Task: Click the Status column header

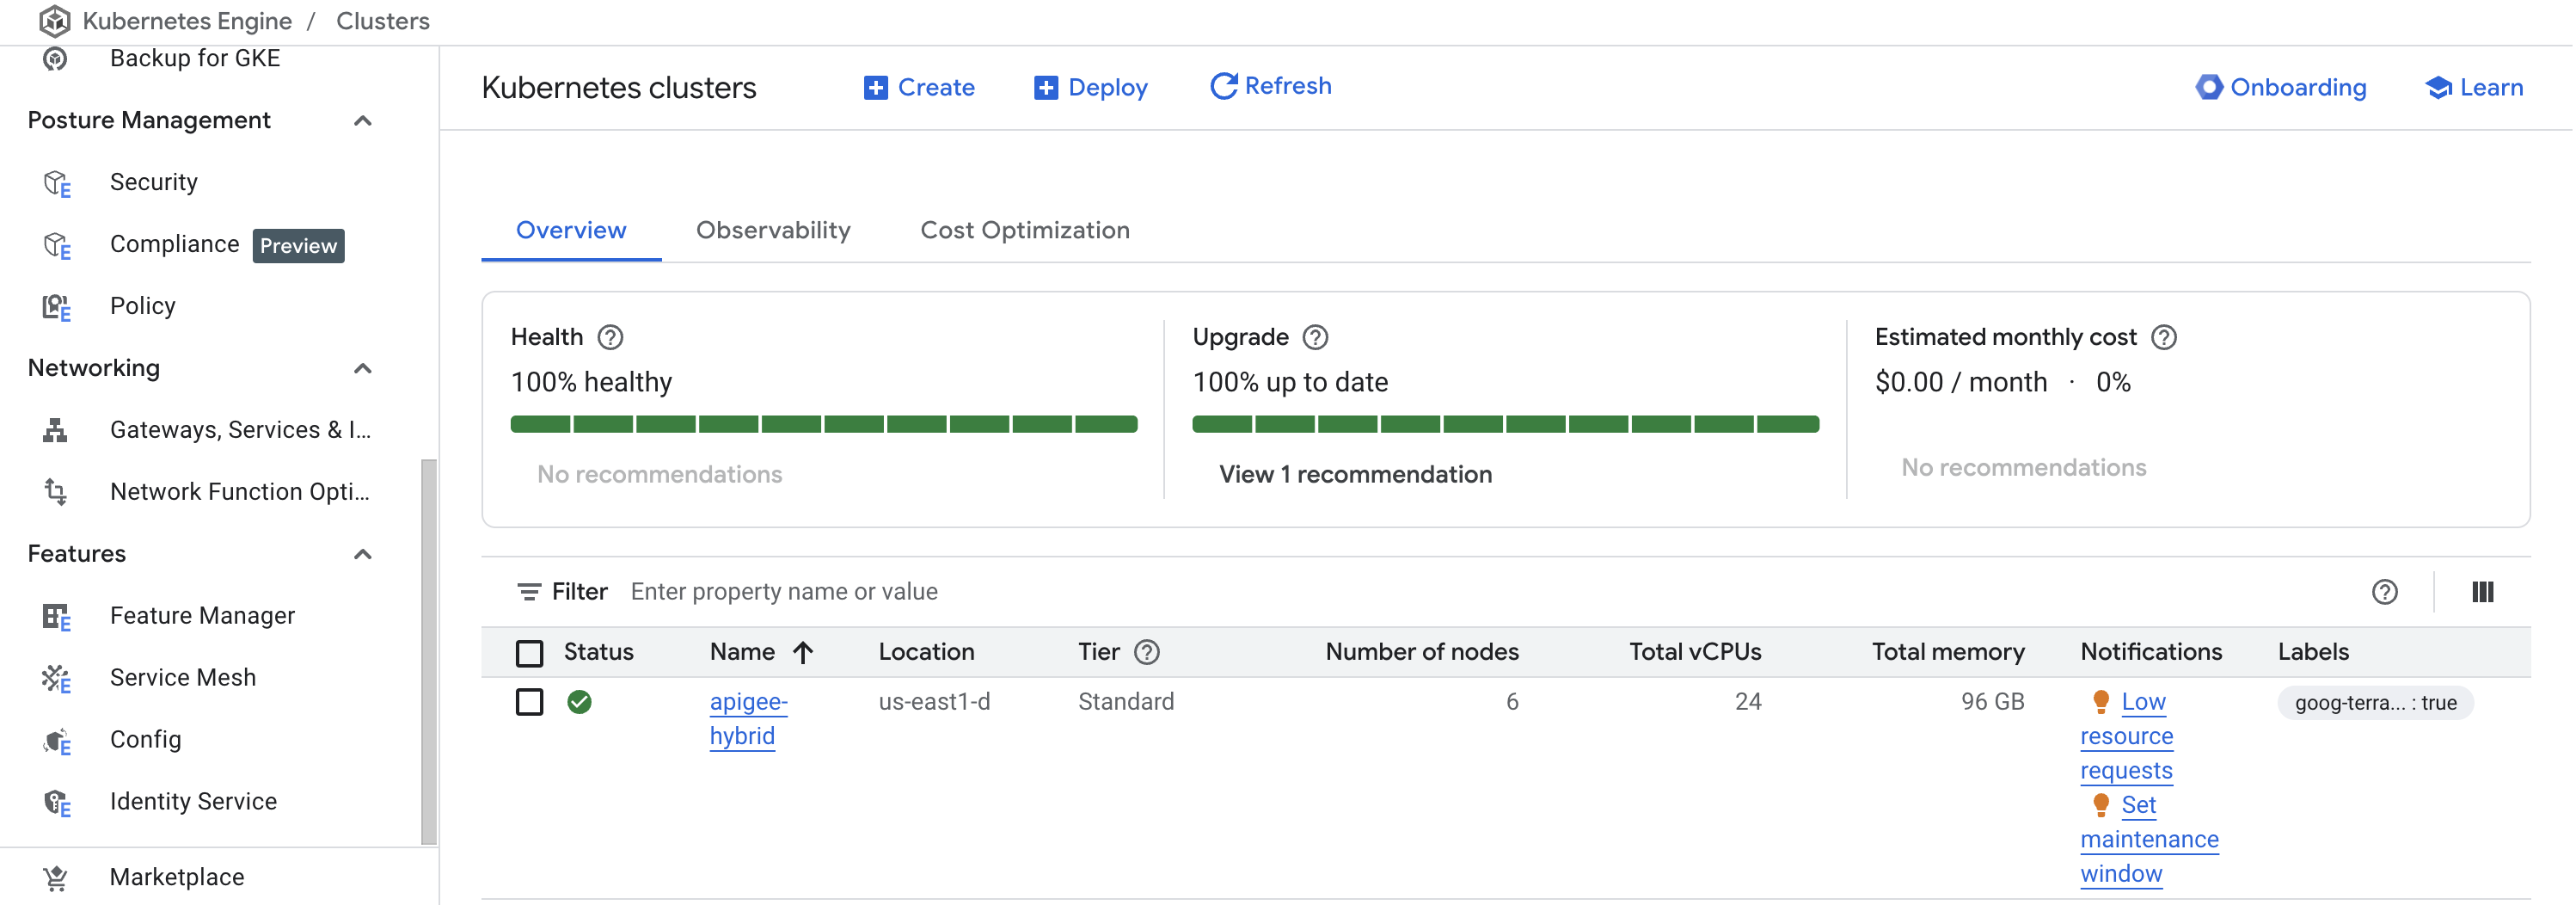Action: click(x=598, y=653)
